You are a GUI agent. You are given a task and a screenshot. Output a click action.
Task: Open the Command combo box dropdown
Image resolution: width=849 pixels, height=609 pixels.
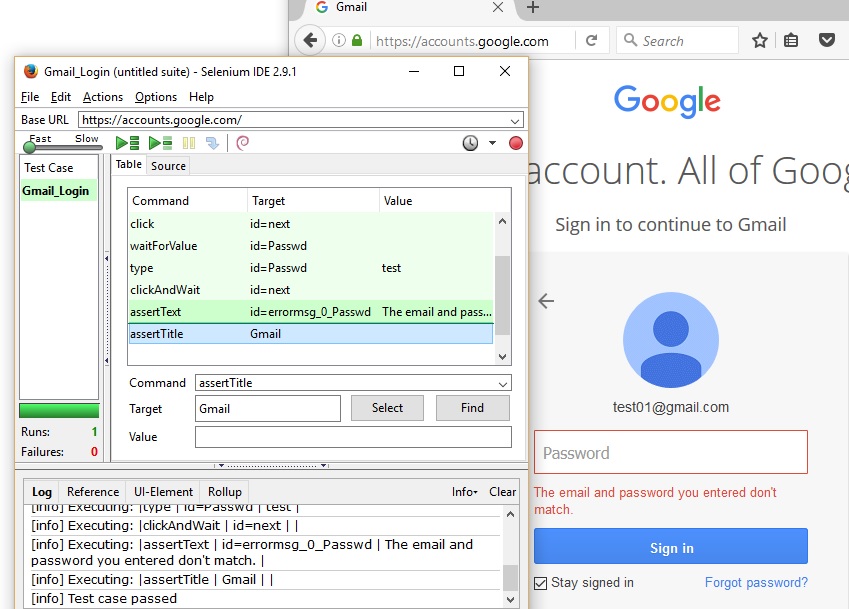[503, 383]
